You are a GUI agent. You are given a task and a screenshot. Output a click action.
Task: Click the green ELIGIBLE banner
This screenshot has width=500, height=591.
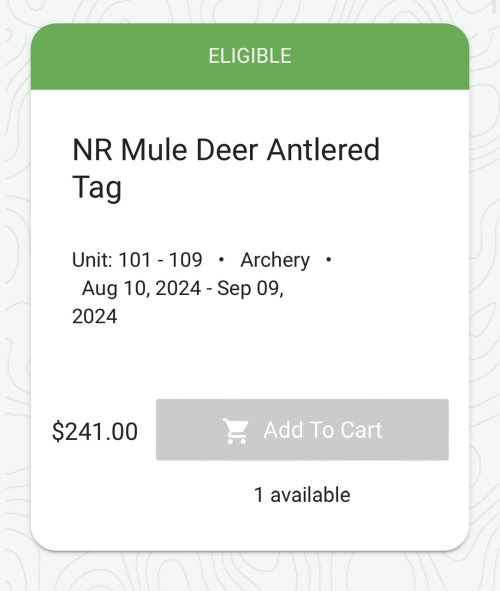coord(250,57)
